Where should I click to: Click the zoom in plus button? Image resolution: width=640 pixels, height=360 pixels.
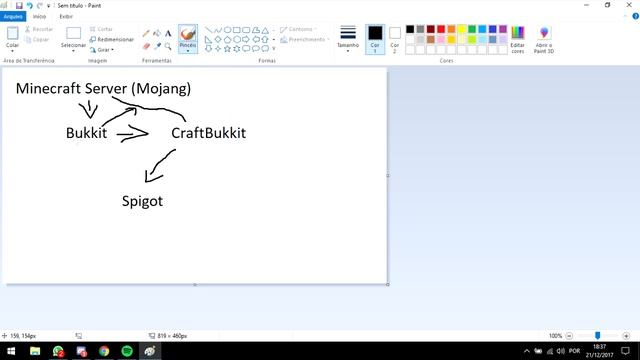(627, 336)
